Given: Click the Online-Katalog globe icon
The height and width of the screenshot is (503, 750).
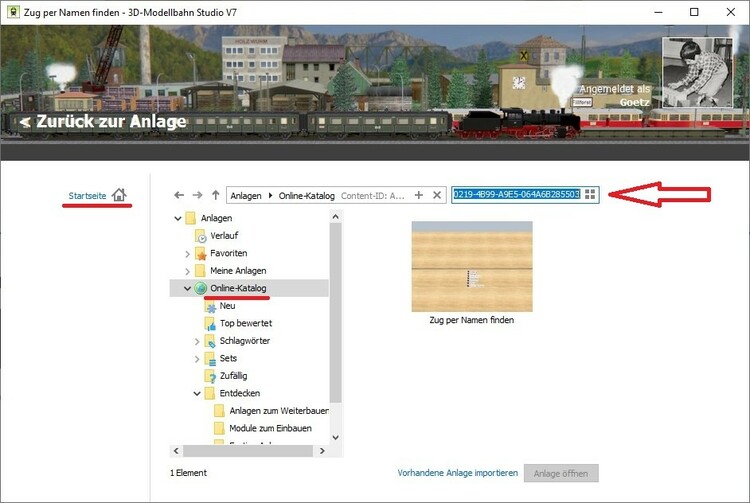Looking at the screenshot, I should (x=200, y=288).
